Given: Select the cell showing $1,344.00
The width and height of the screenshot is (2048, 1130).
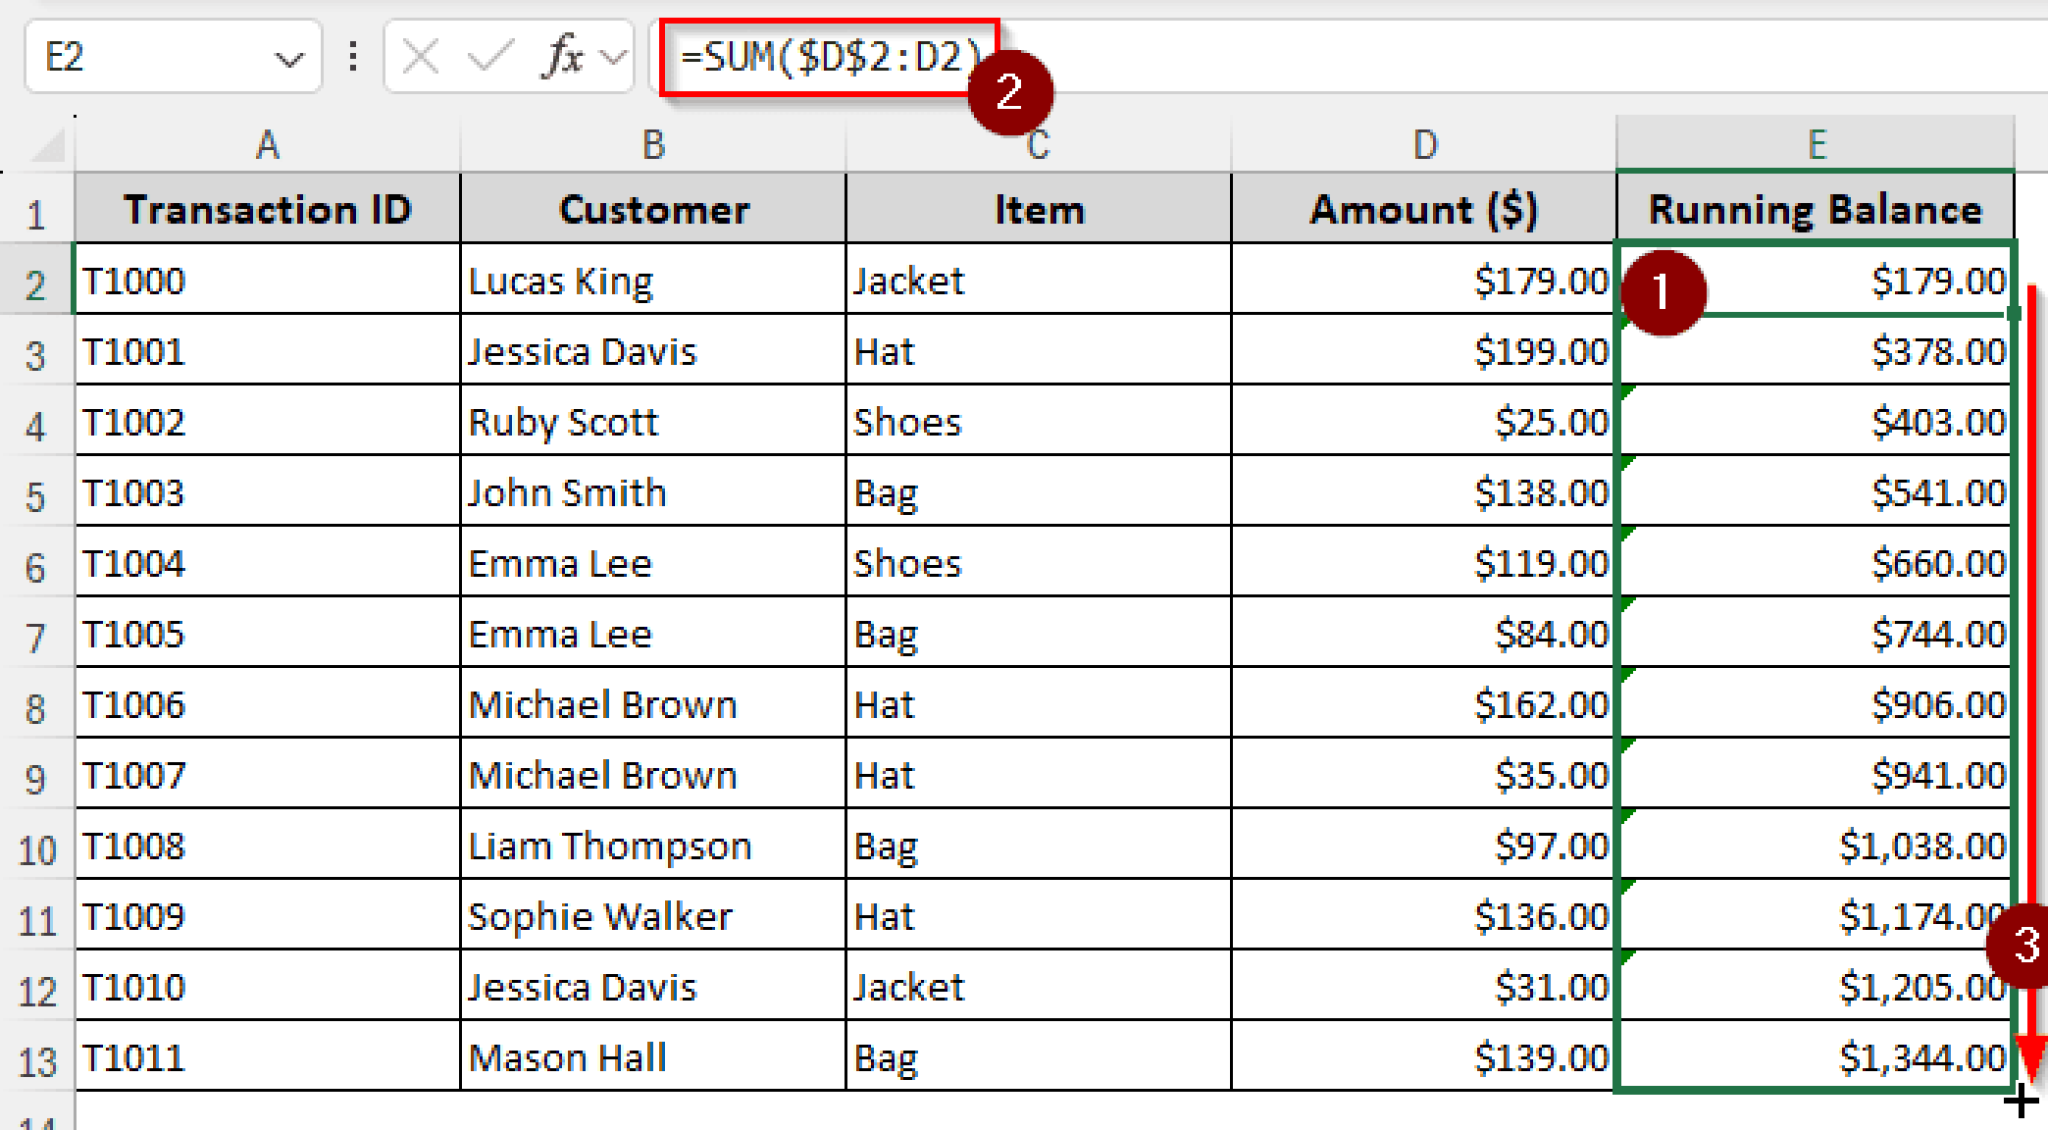Looking at the screenshot, I should (1815, 1057).
